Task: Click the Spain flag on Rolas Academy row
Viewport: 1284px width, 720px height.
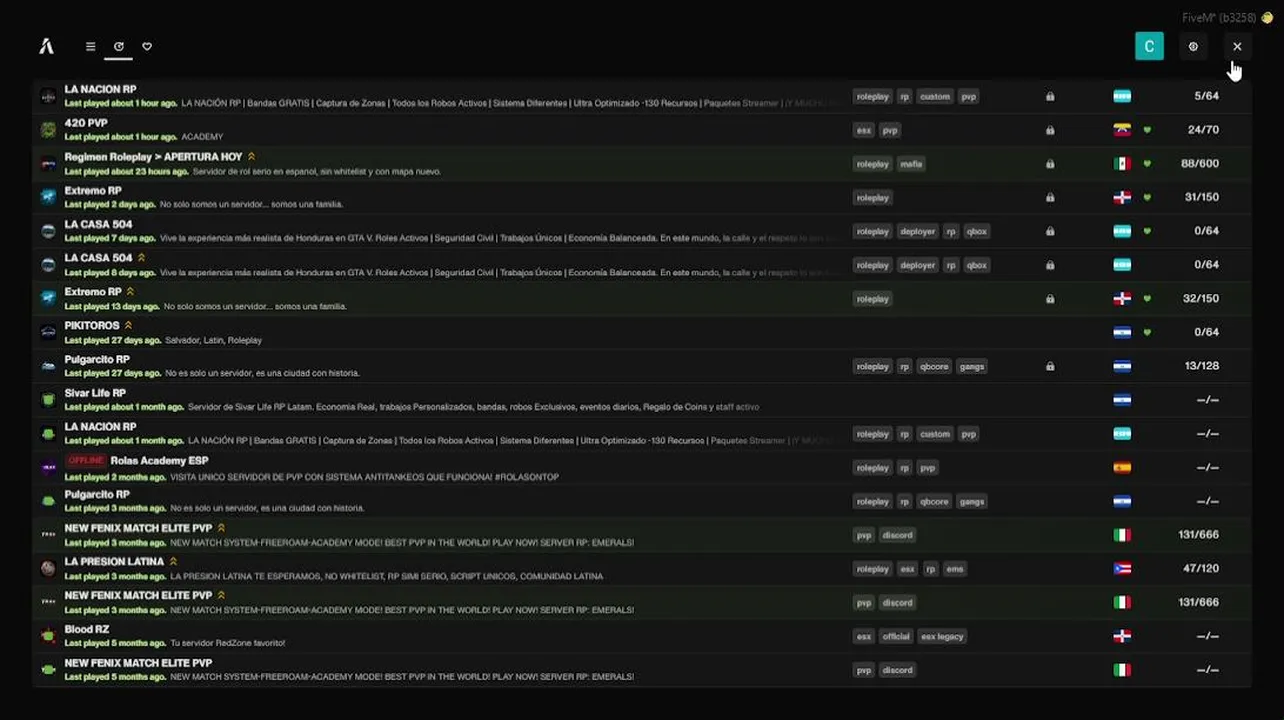Action: pos(1122,467)
